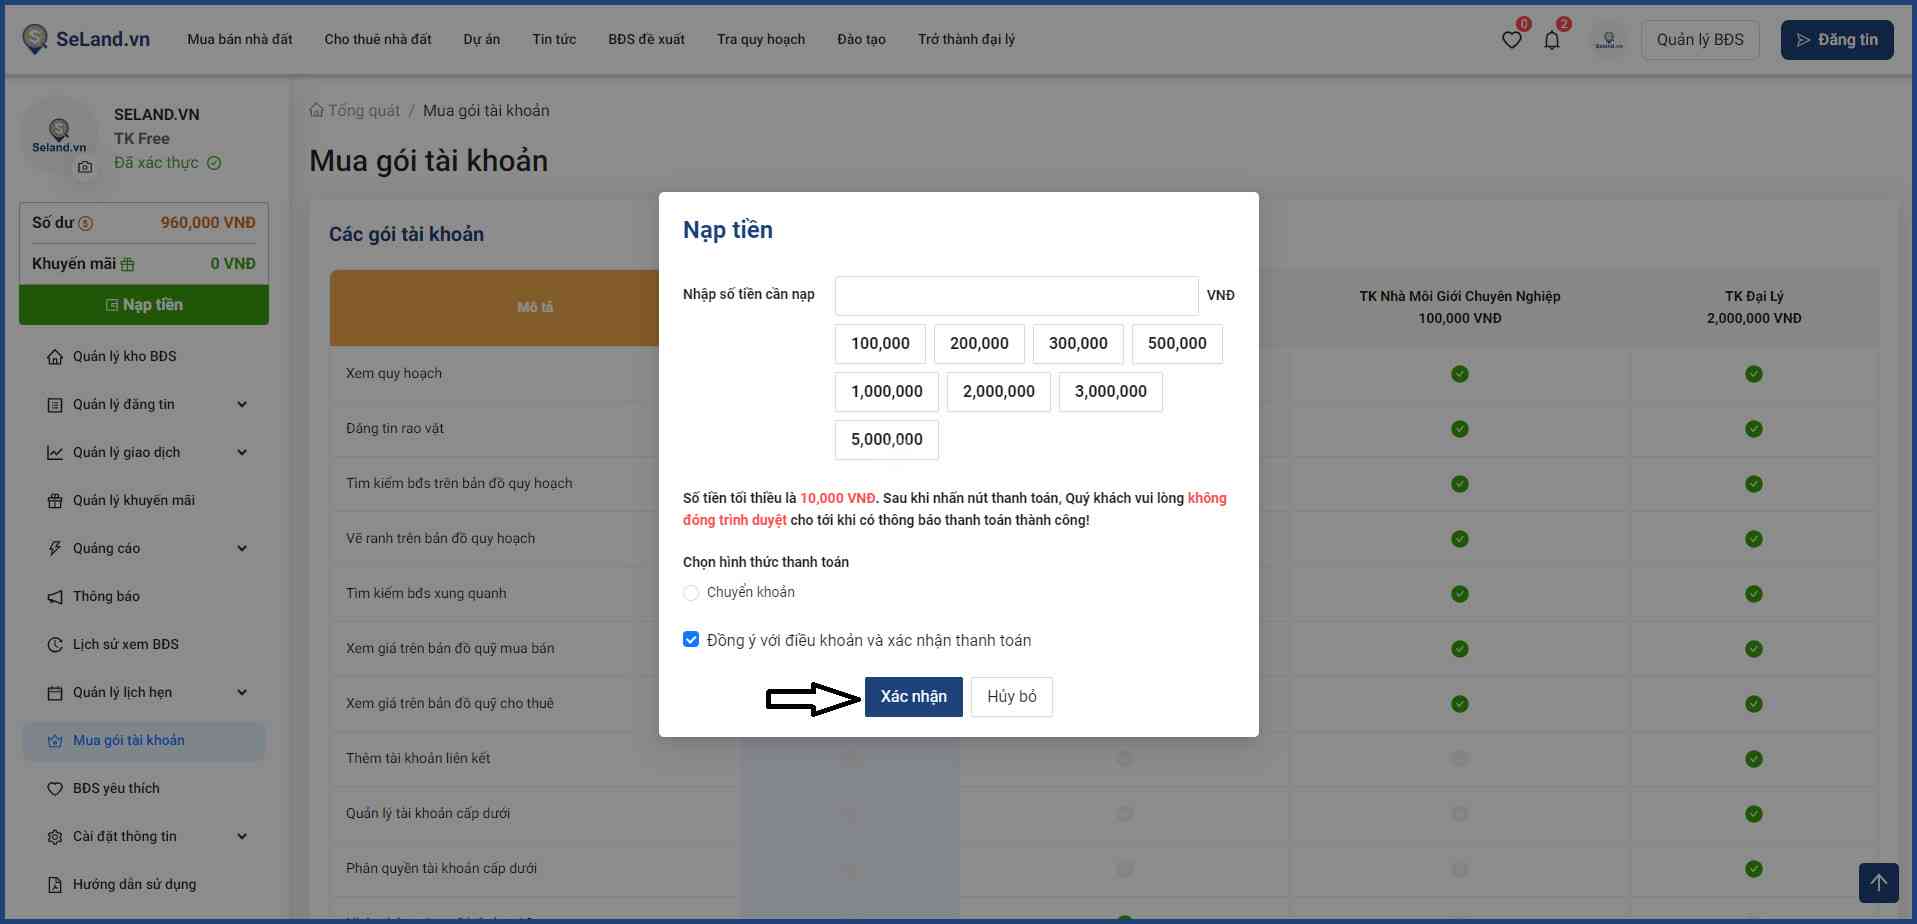Click the home icon in breadcrumb

[x=316, y=110]
